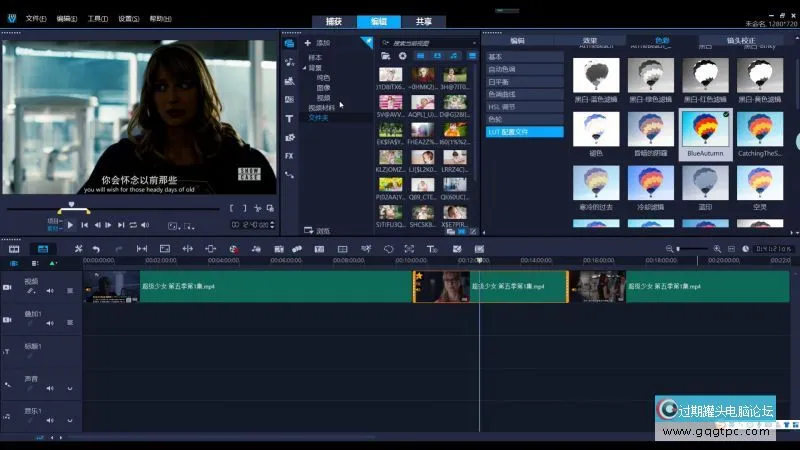800x450 pixels.
Task: Open the 叠加1 track options menu
Action: (x=70, y=323)
